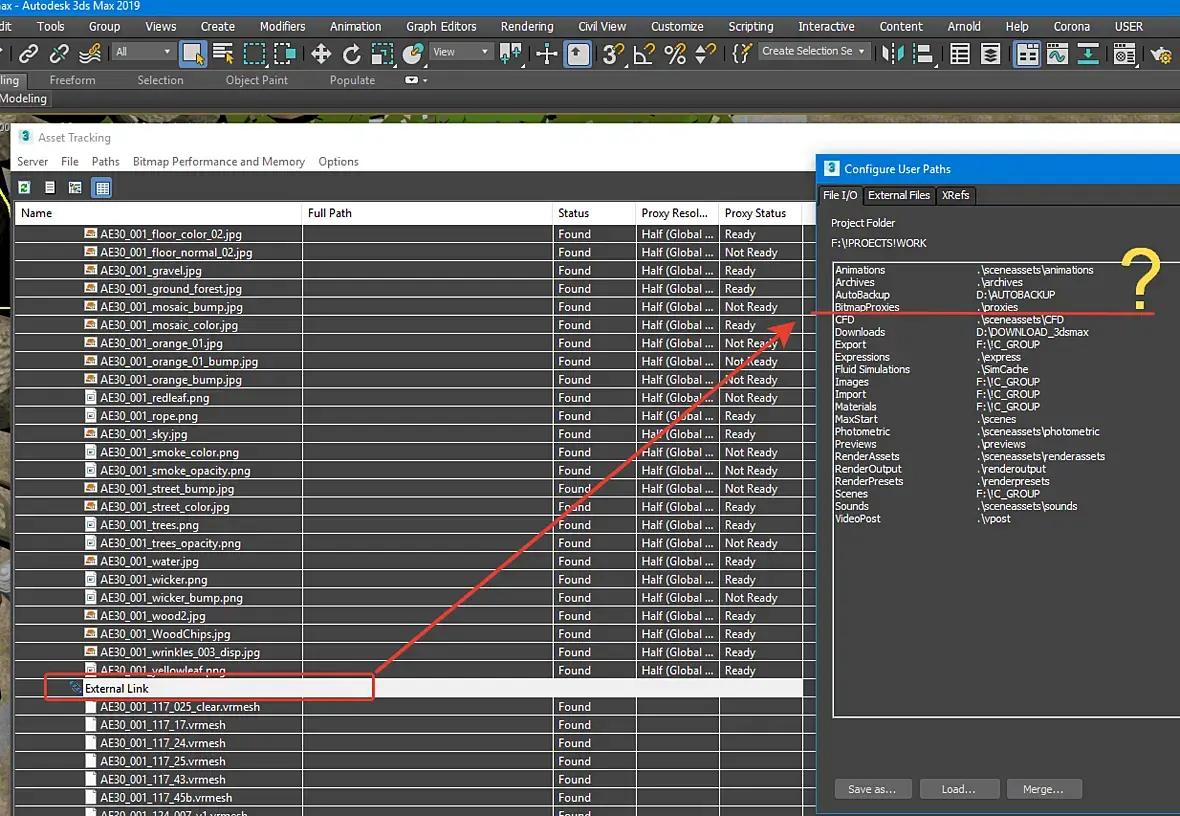Viewport: 1180px width, 816px height.
Task: Open the Schematic View icon
Action: pyautogui.click(x=1087, y=53)
